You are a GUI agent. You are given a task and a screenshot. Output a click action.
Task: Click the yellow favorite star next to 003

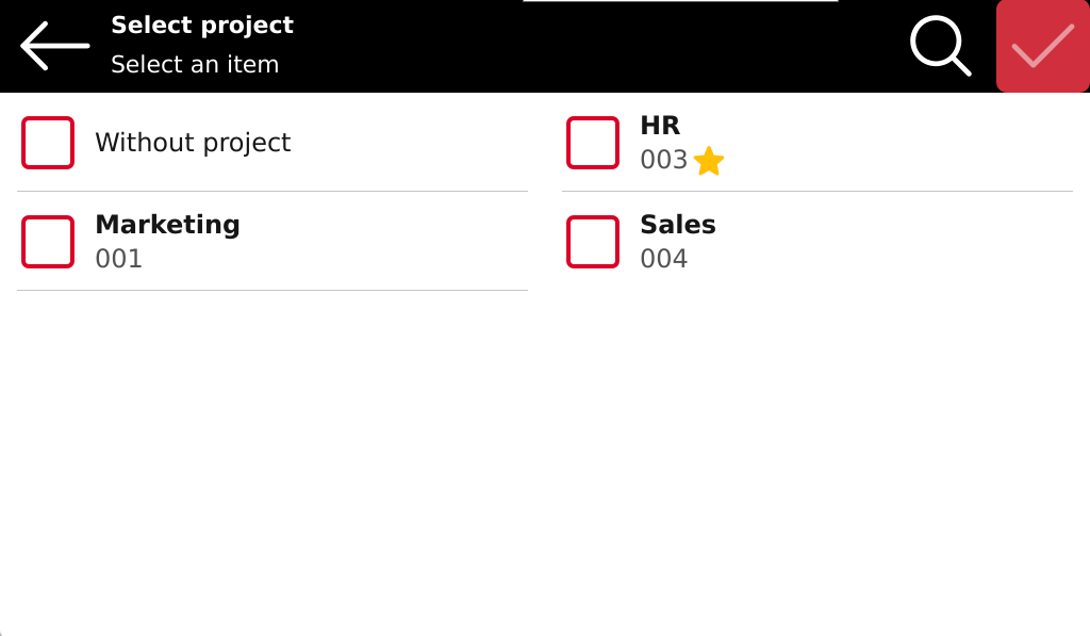709,161
